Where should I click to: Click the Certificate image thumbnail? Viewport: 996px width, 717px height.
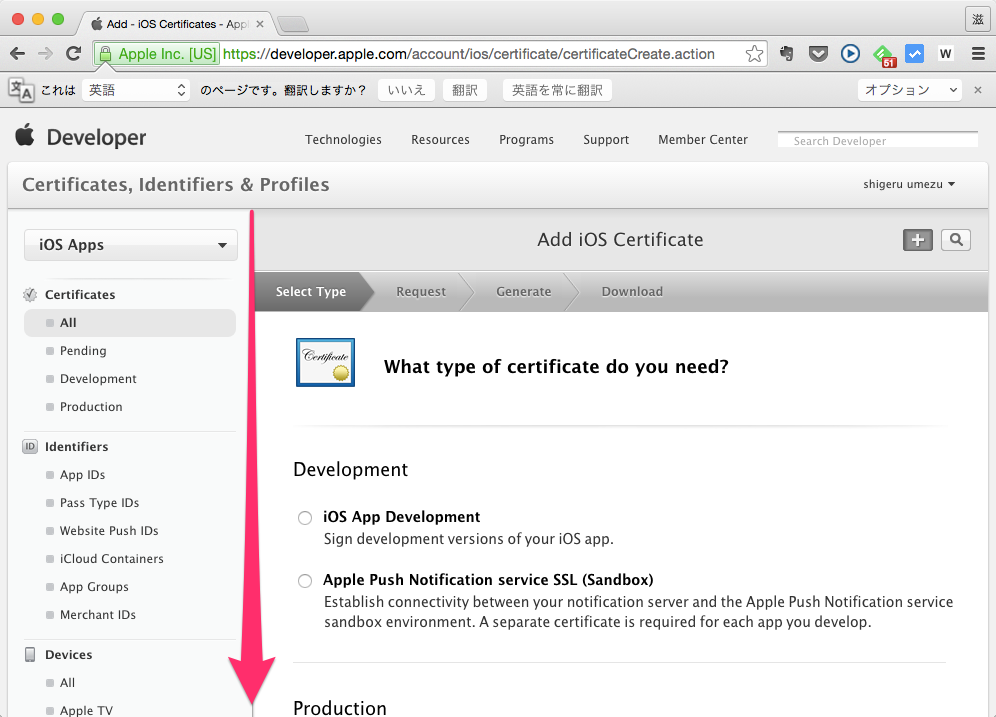pos(325,363)
